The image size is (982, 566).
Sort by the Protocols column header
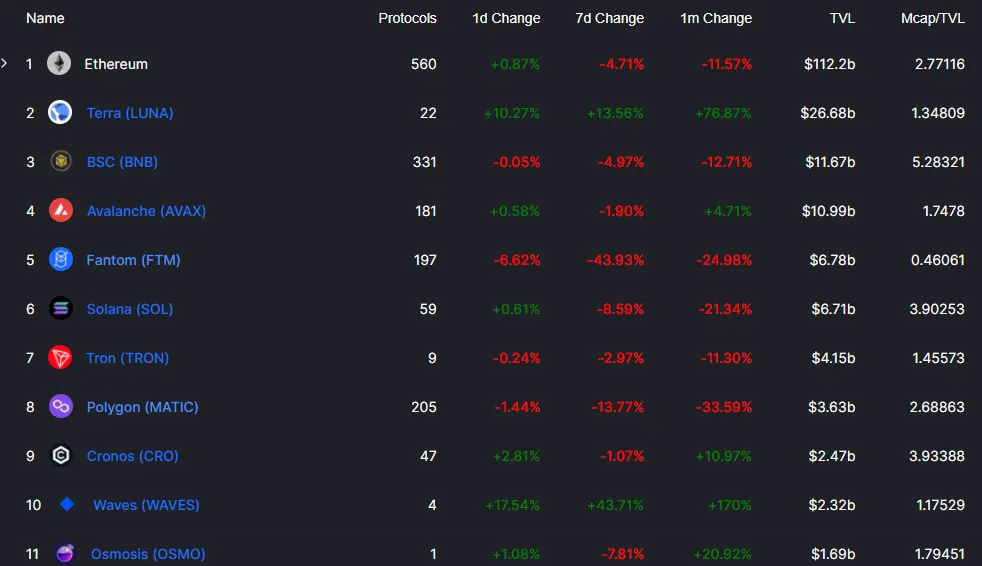coord(407,18)
